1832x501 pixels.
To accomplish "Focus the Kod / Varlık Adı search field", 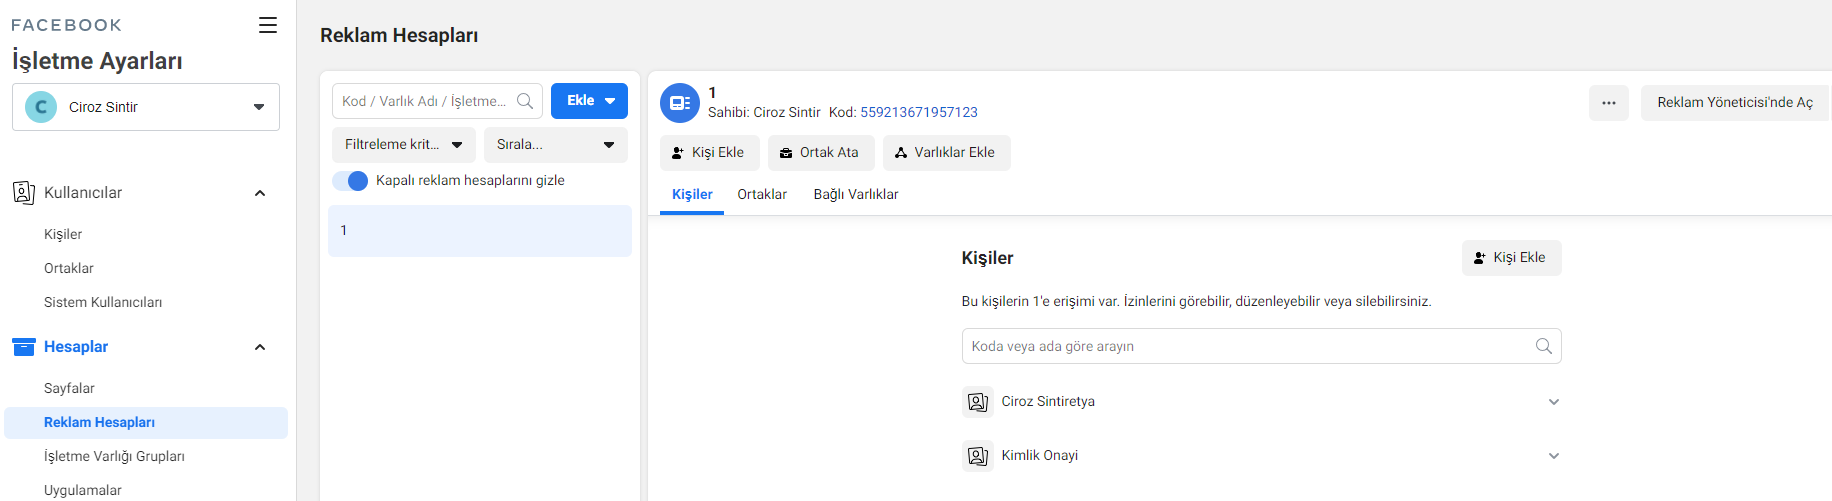I will point(437,101).
